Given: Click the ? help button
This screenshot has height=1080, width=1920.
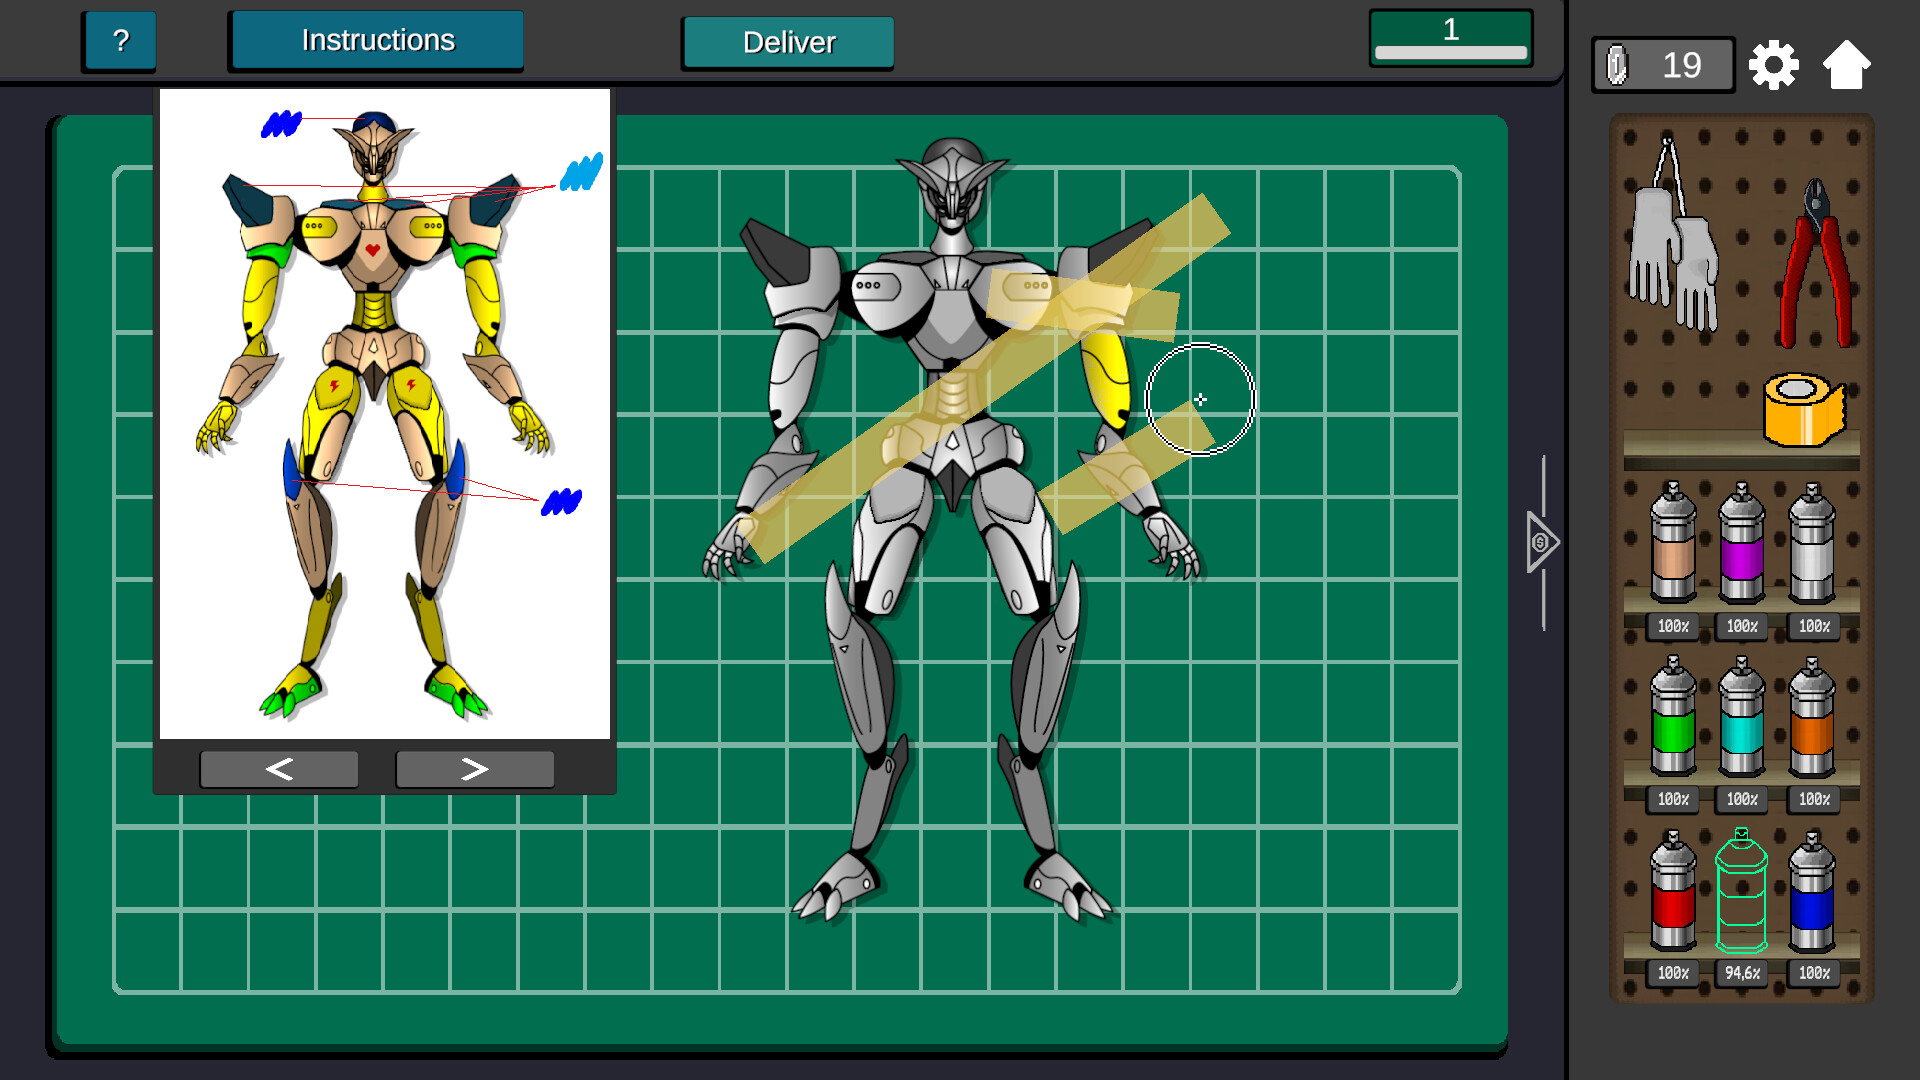Looking at the screenshot, I should pyautogui.click(x=119, y=41).
